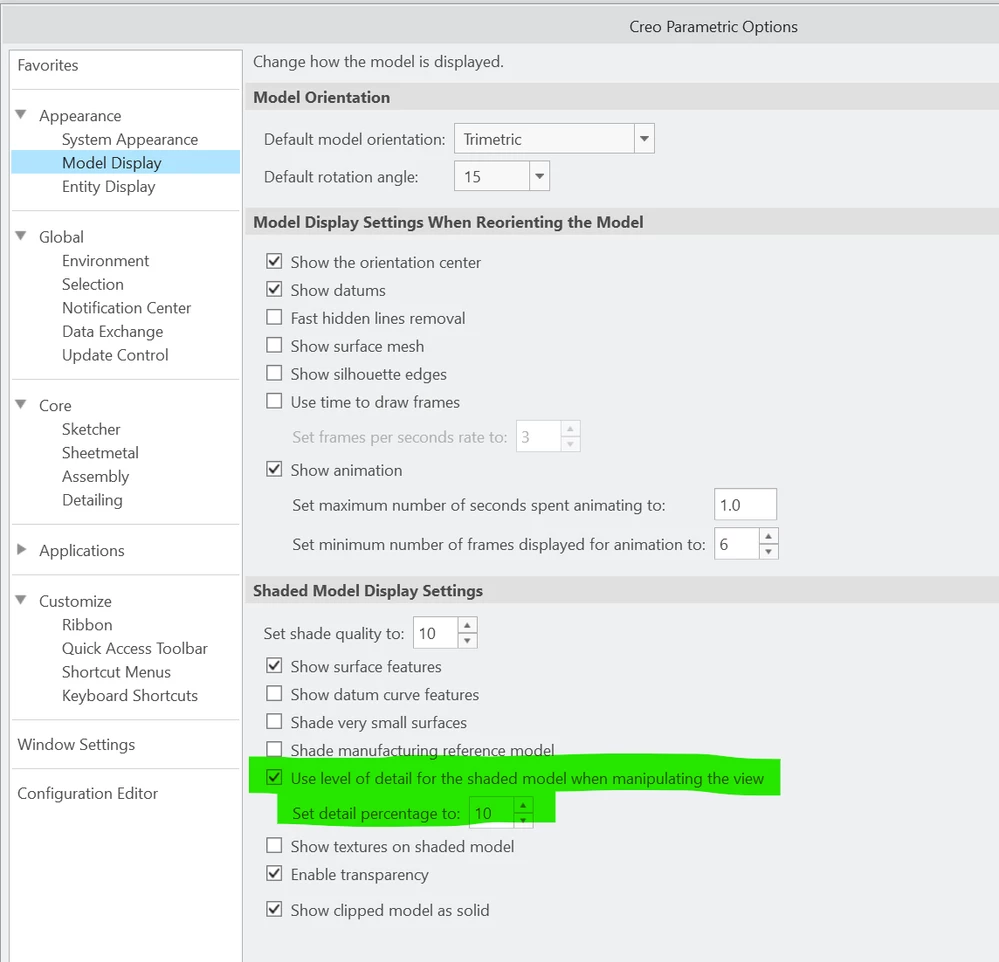Open Window Settings page
Viewport: 999px width, 962px height.
pyautogui.click(x=76, y=744)
